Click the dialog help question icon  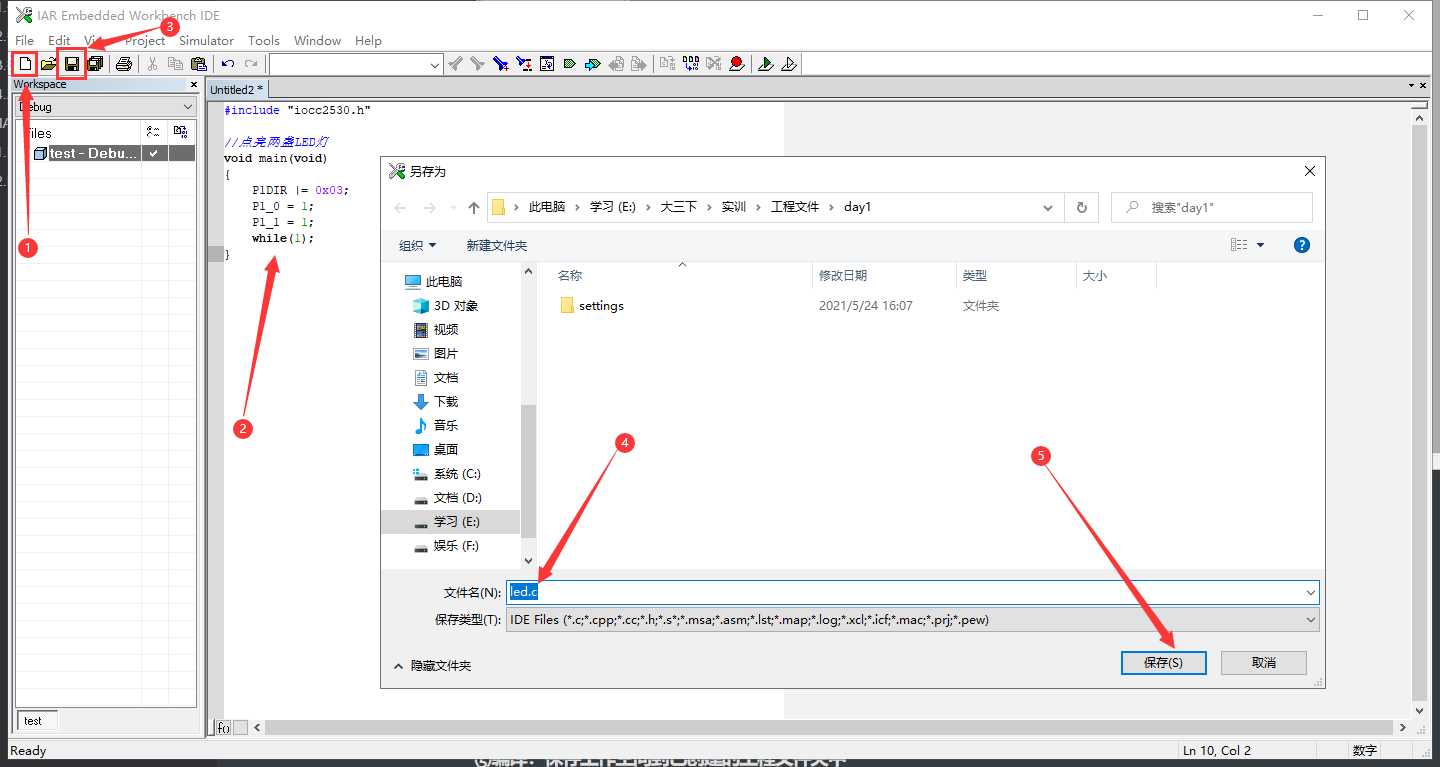tap(1302, 245)
